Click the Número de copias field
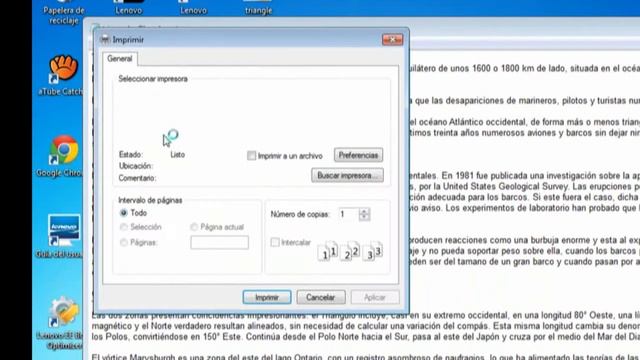Screen dimensions: 640x360 [x=348, y=214]
